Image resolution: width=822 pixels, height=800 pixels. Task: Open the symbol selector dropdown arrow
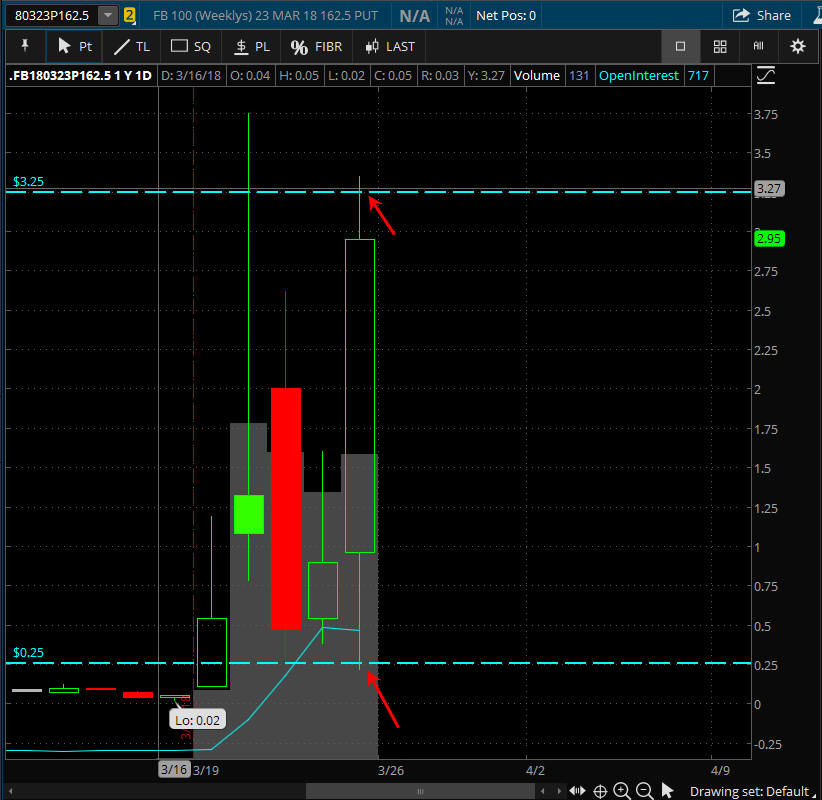[x=107, y=16]
